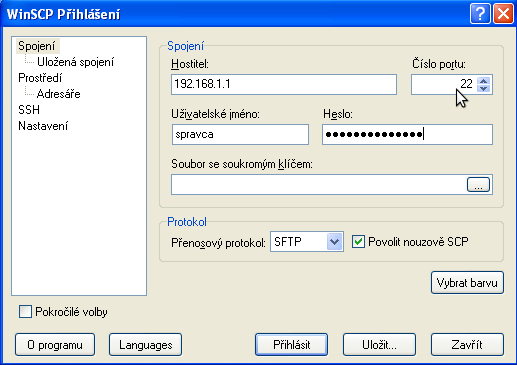Open Nastavení in the navigation tree
Viewport: 517px width, 365px height.
43,126
